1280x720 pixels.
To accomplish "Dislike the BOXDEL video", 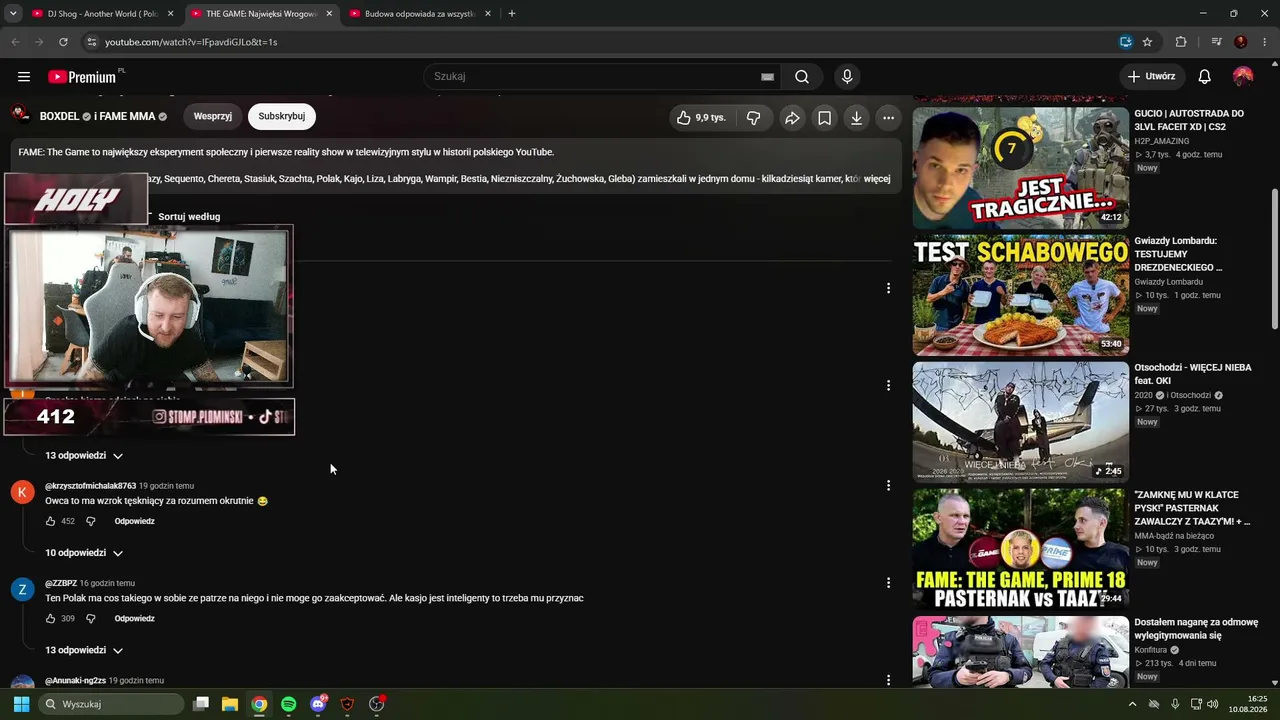I will tap(753, 118).
